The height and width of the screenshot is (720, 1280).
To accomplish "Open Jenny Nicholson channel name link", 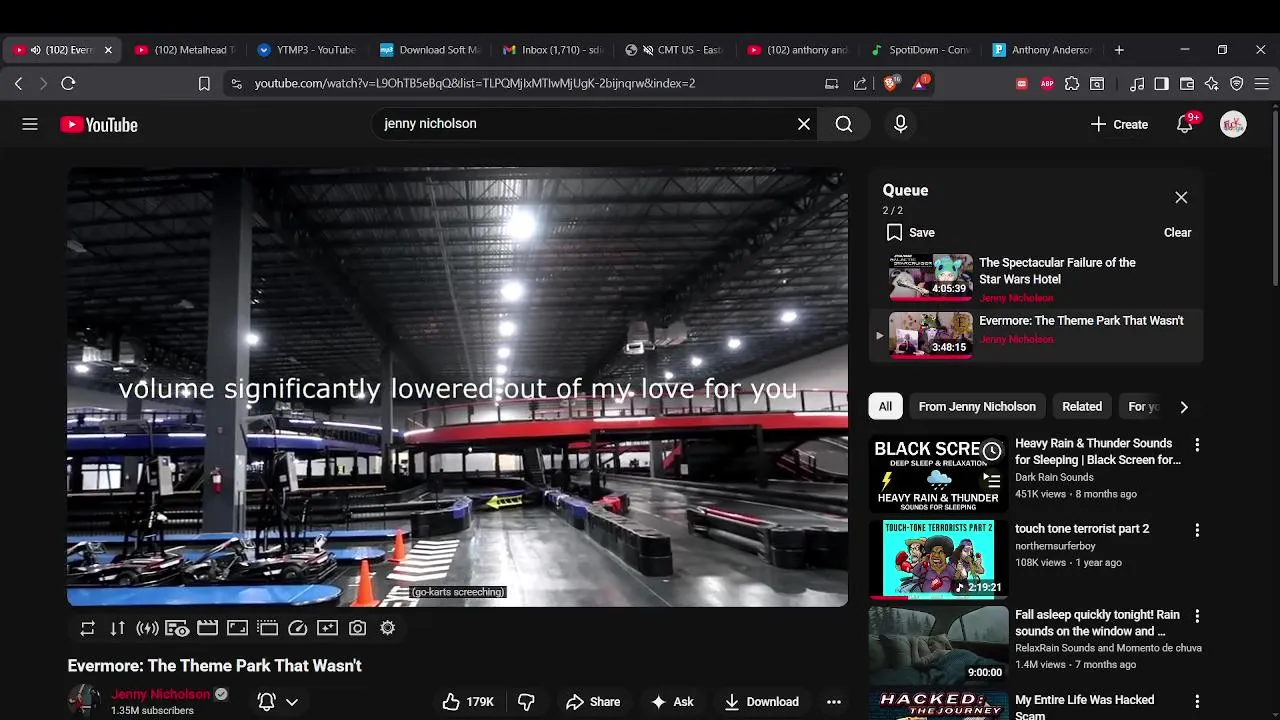I will tap(161, 694).
